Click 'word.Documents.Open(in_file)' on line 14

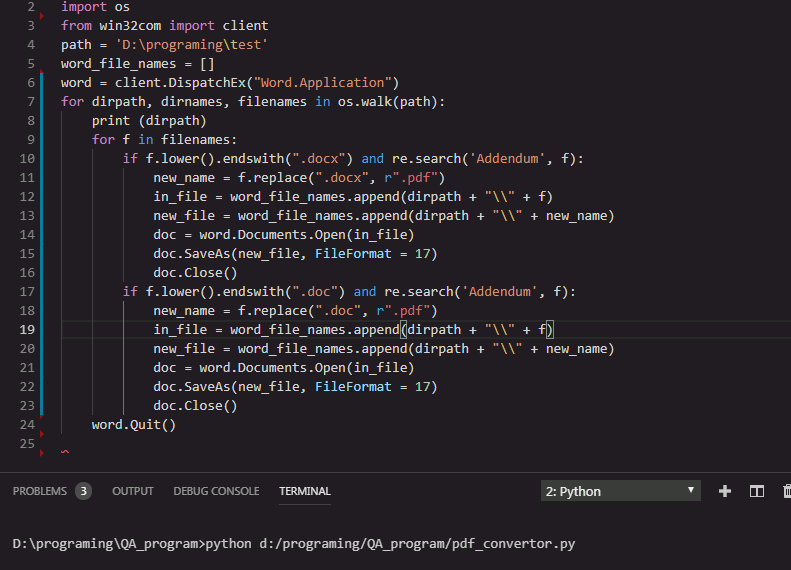(x=307, y=235)
